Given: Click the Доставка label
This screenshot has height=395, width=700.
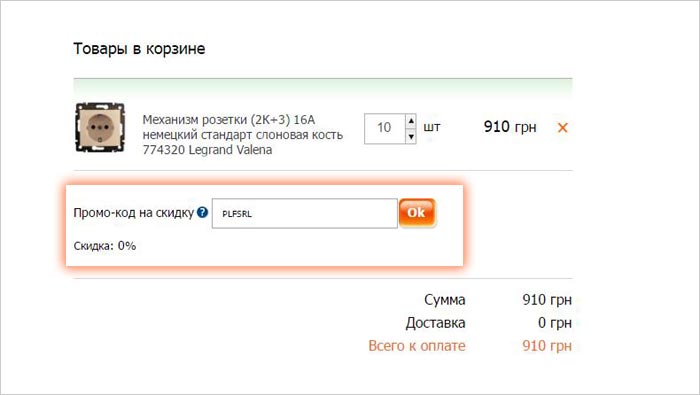Looking at the screenshot, I should click(x=435, y=323).
